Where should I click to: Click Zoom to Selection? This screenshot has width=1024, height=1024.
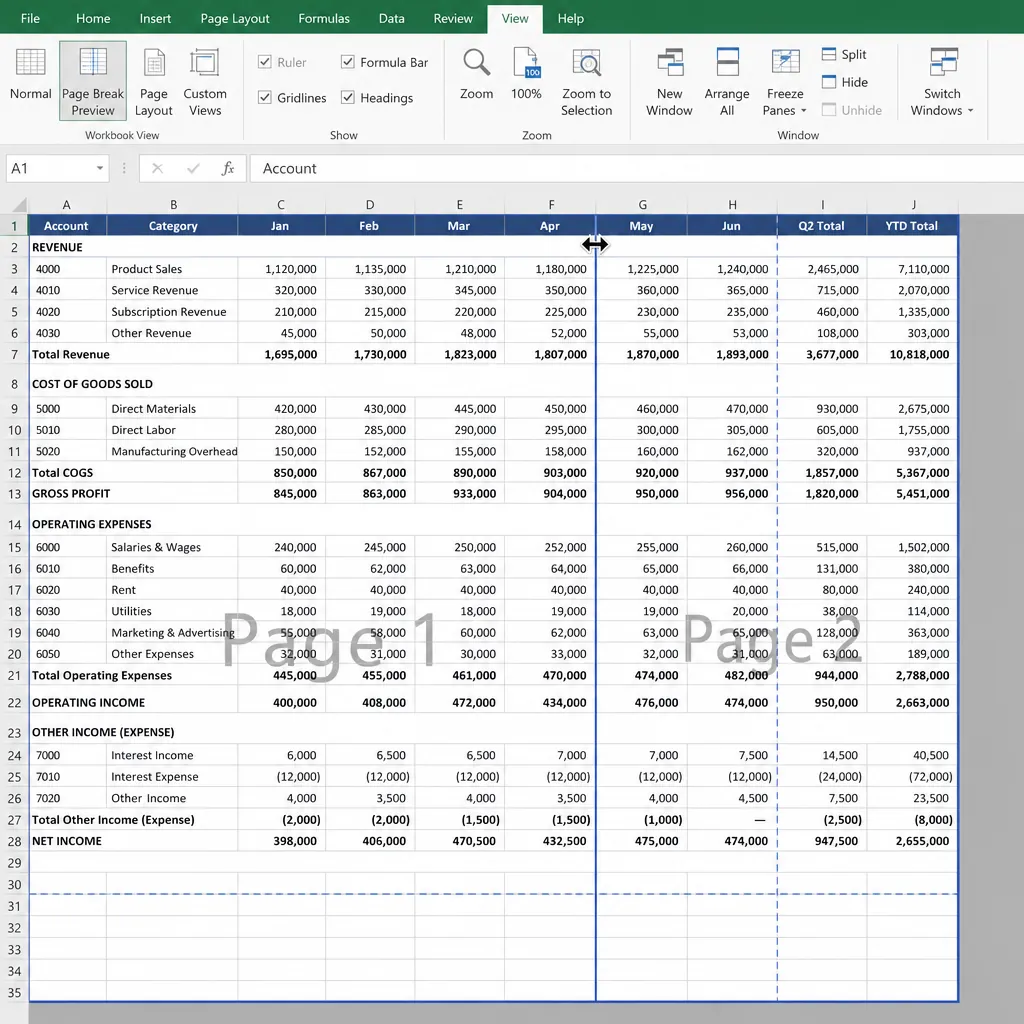(586, 82)
